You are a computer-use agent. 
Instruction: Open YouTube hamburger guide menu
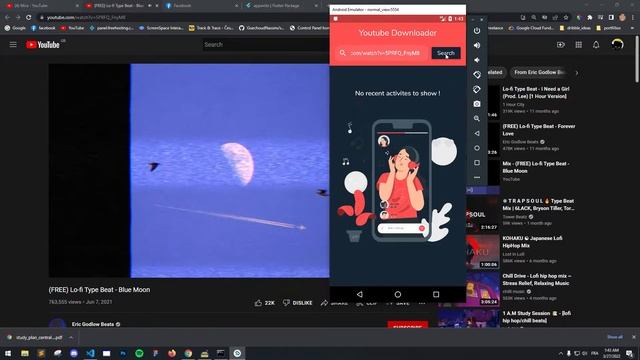click(13, 44)
